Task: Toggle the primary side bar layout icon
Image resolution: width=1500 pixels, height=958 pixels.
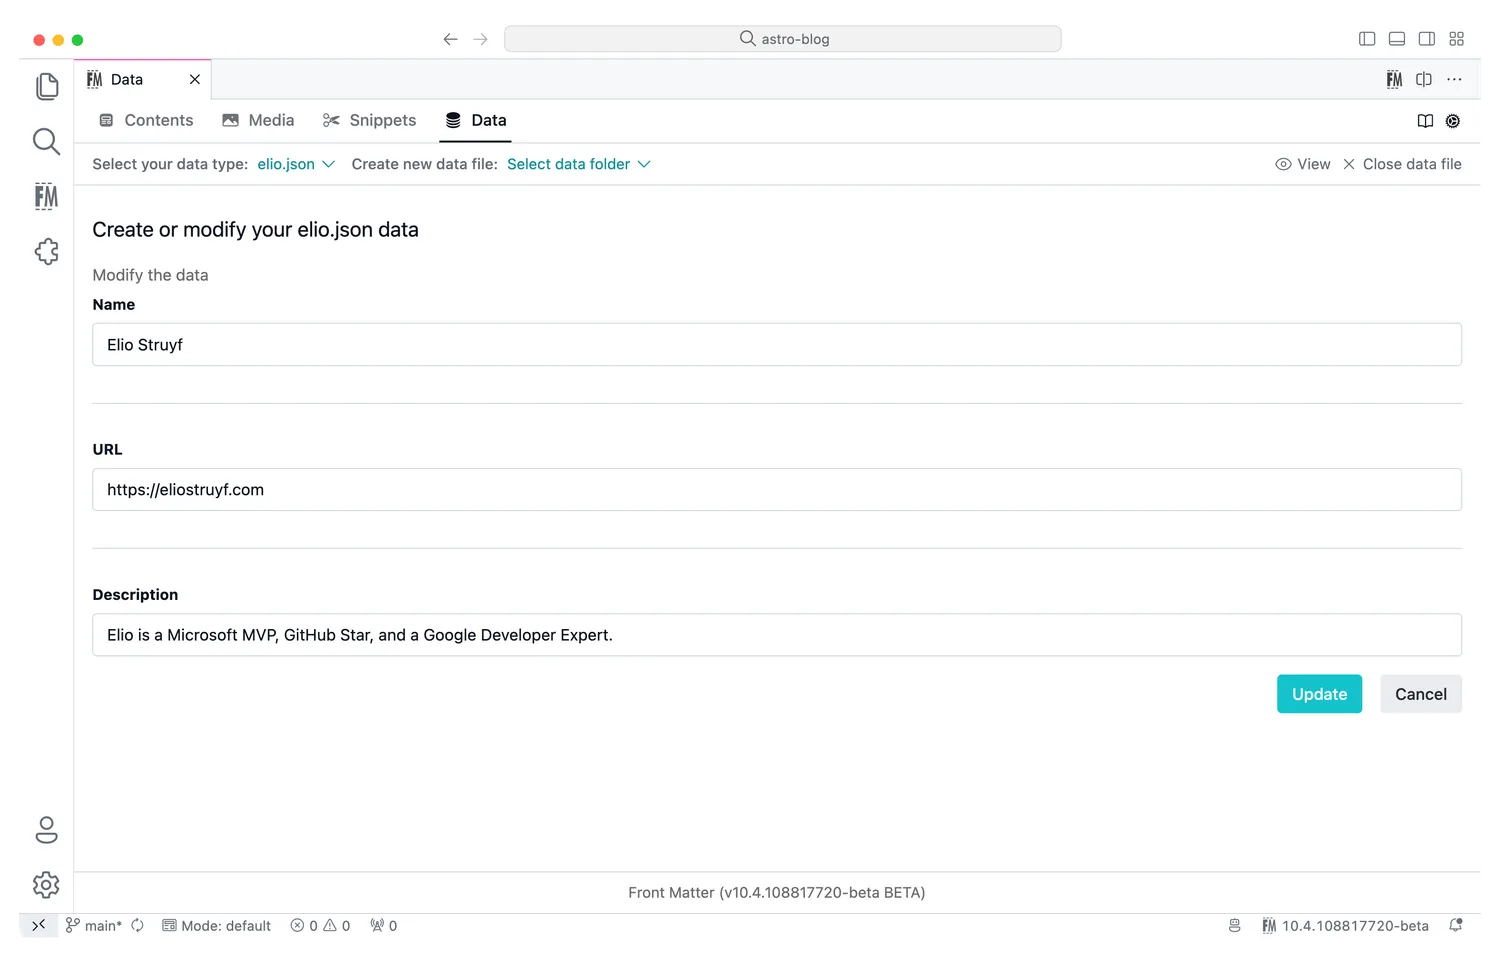Action: pyautogui.click(x=1367, y=39)
